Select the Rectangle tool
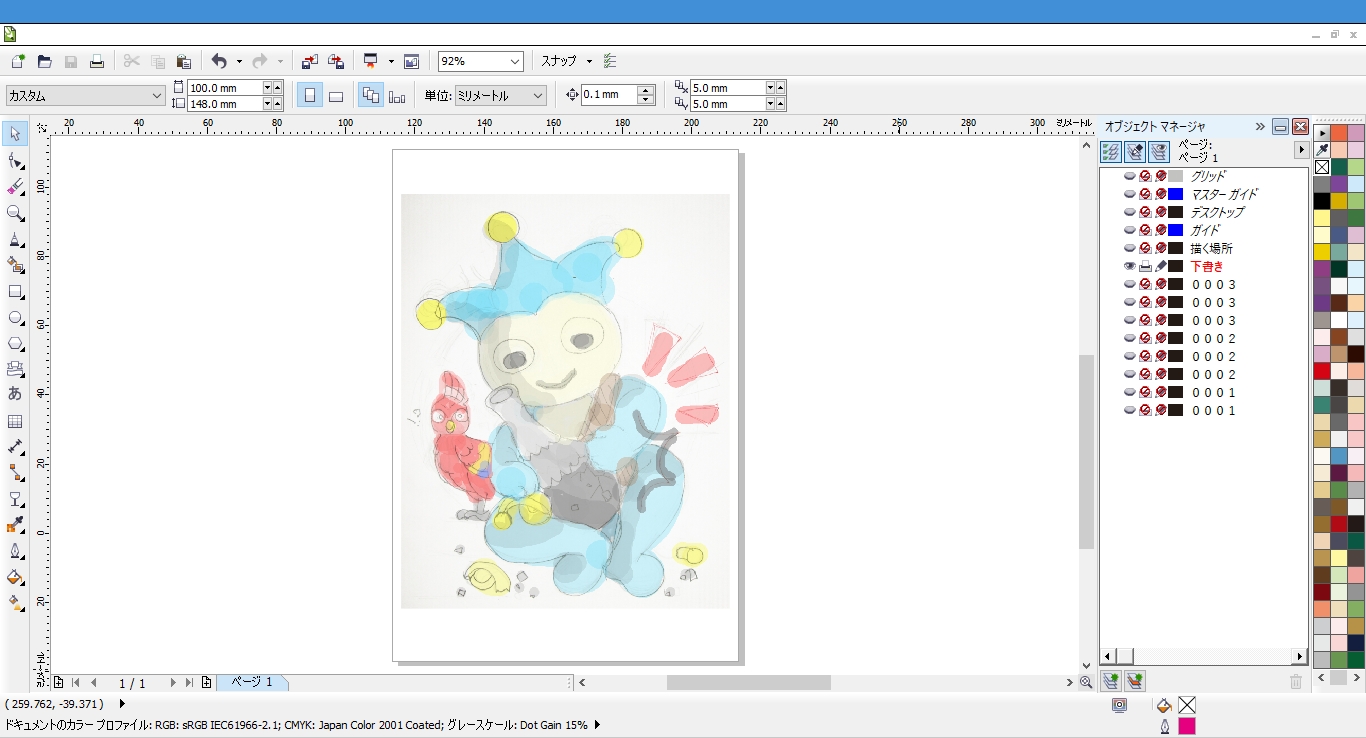The image size is (1366, 738). 15,292
